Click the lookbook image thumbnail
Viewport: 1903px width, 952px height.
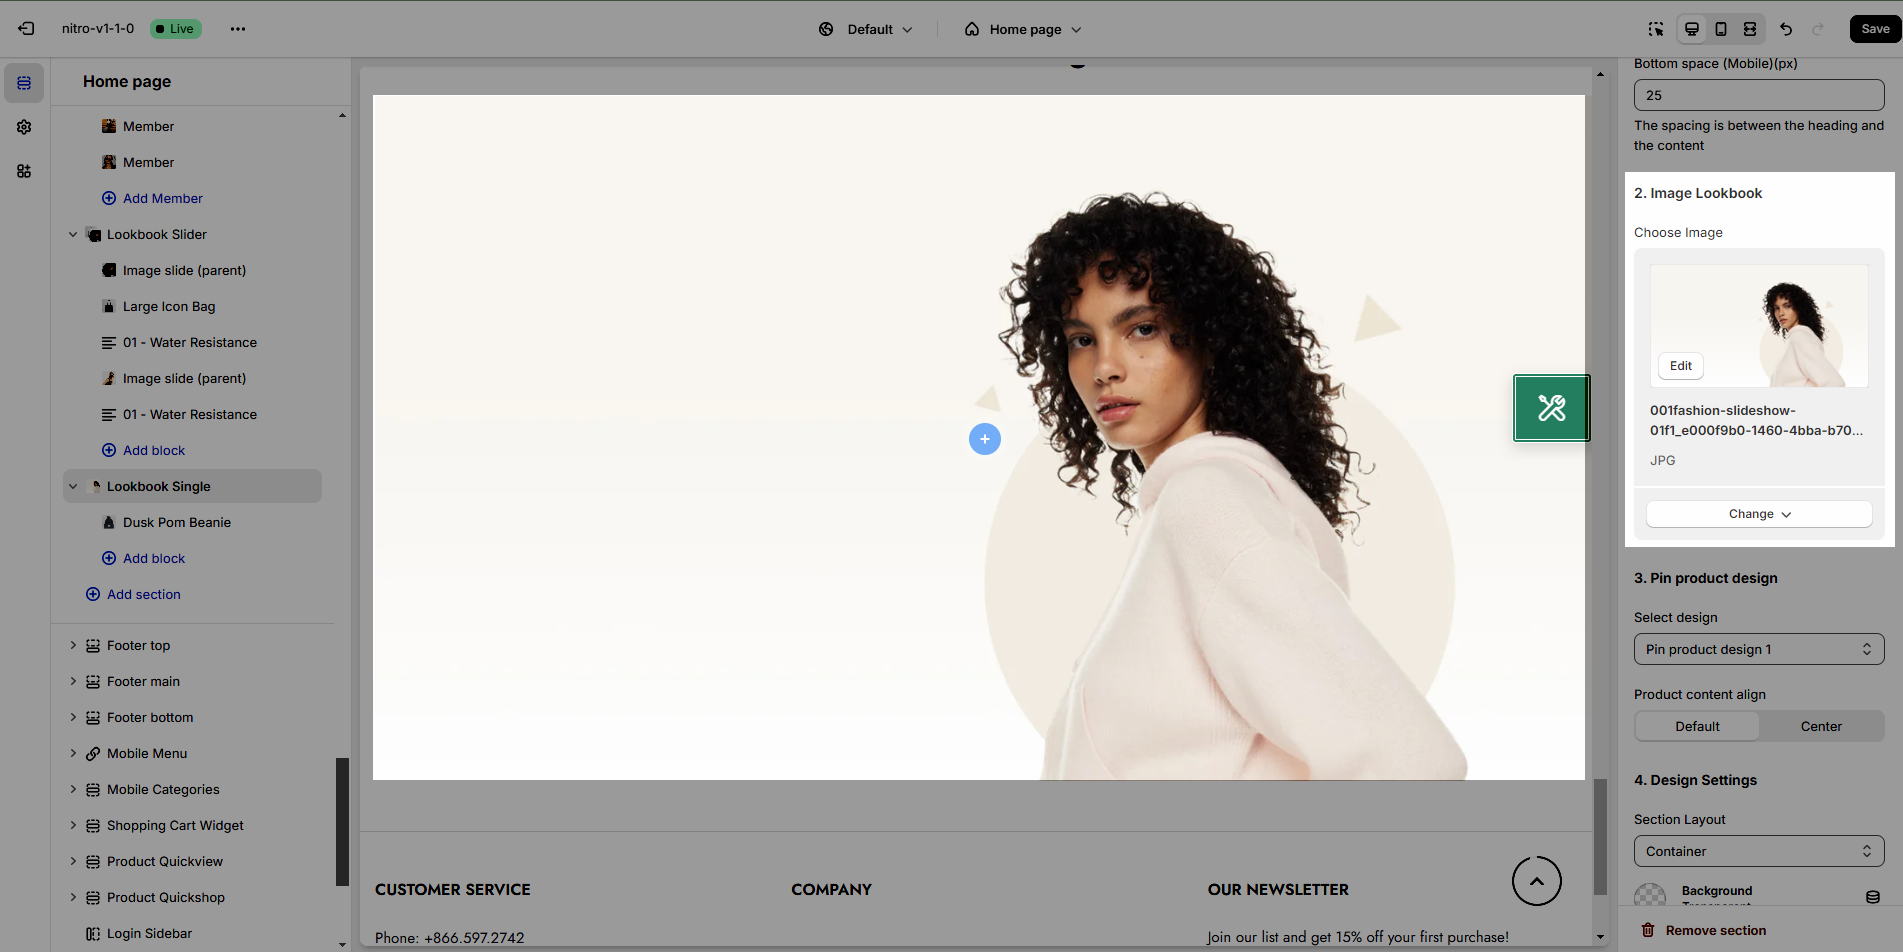pos(1759,326)
